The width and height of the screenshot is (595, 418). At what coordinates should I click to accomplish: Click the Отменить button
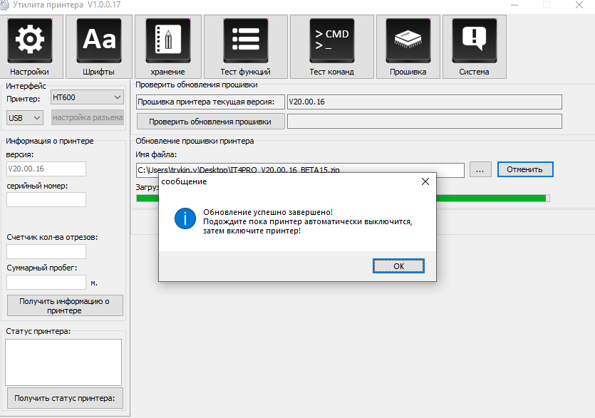click(525, 170)
